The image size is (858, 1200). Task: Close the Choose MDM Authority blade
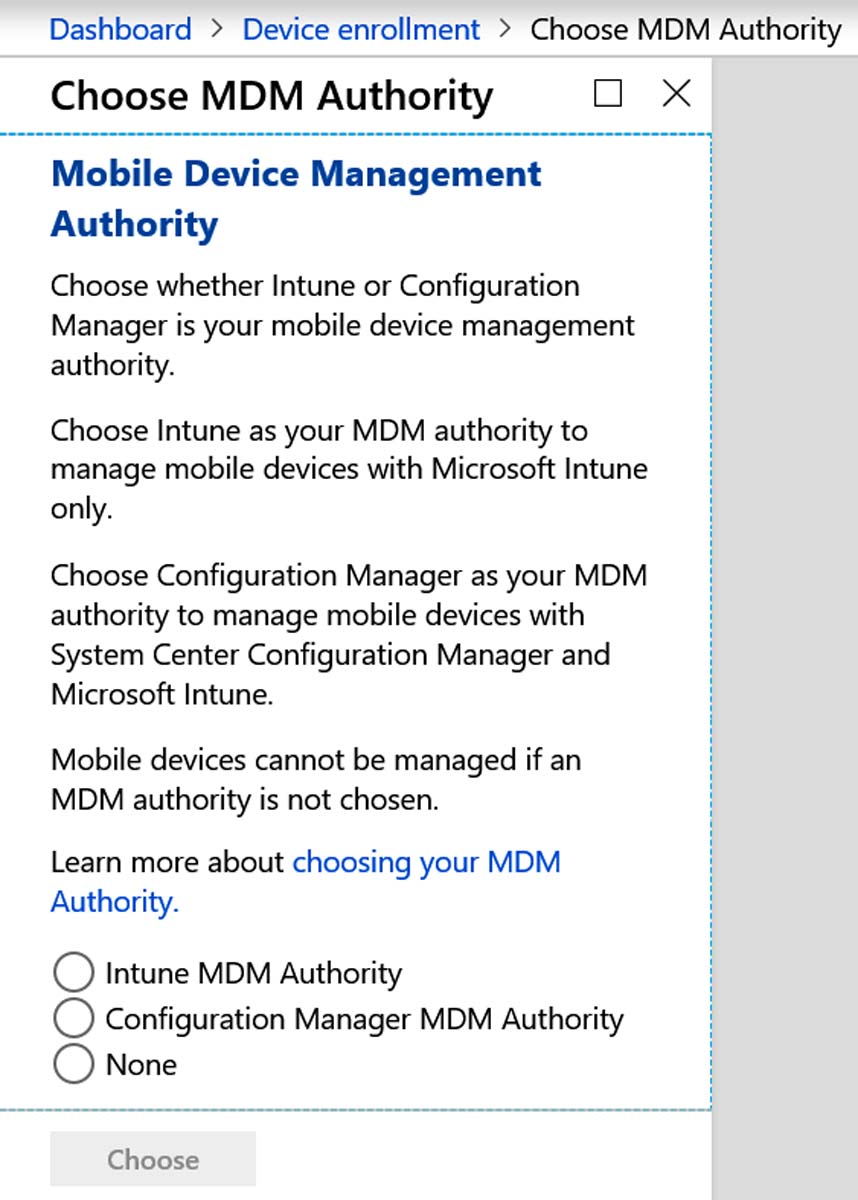(x=677, y=94)
